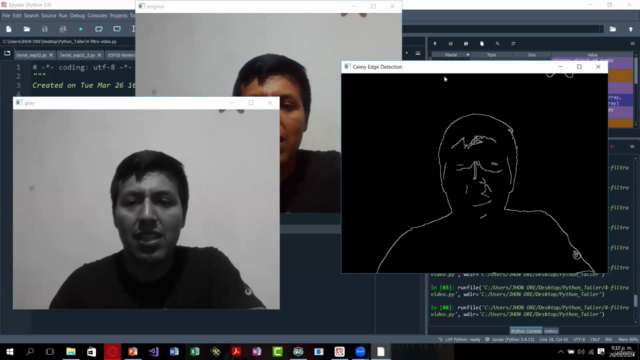Run the file with green play button
The height and width of the screenshot is (360, 640).
(x=81, y=29)
